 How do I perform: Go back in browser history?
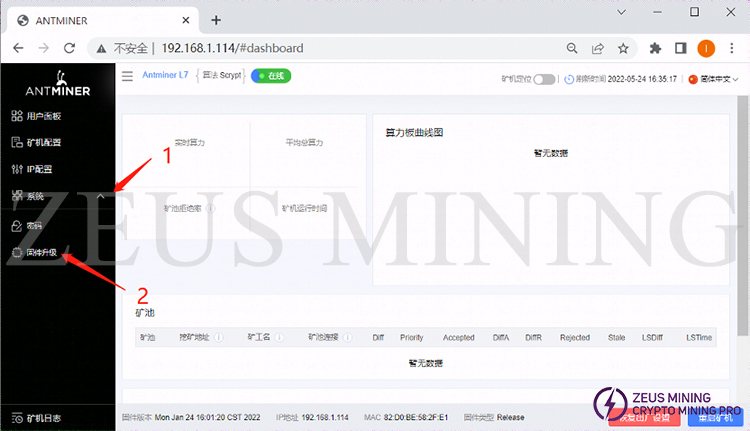click(x=18, y=48)
